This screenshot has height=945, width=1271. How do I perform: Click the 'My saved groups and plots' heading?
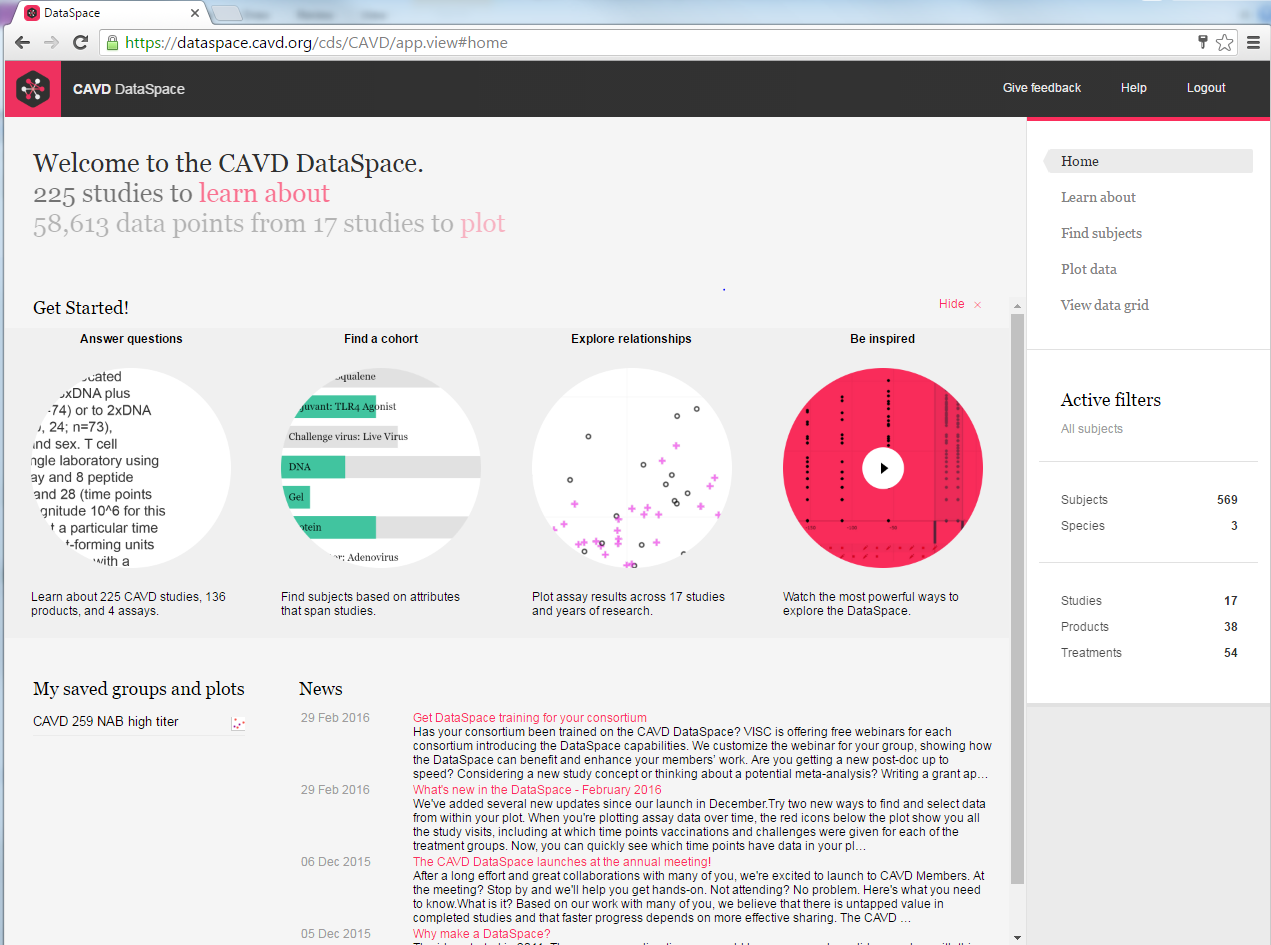(139, 689)
